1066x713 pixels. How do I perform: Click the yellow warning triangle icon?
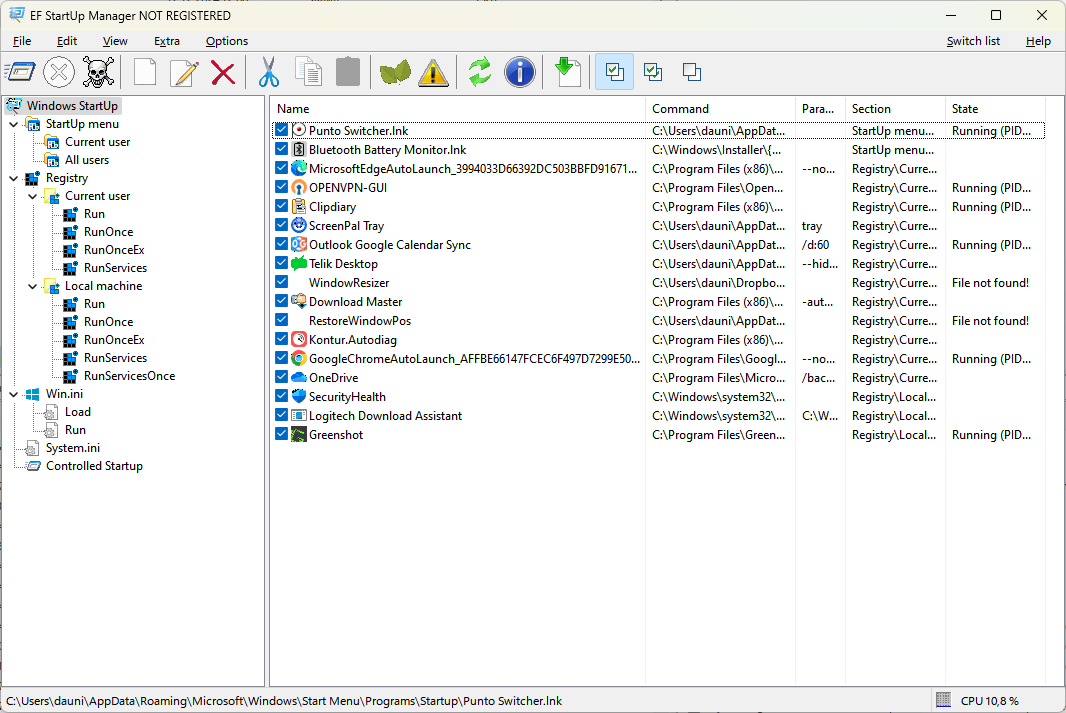pyautogui.click(x=433, y=72)
